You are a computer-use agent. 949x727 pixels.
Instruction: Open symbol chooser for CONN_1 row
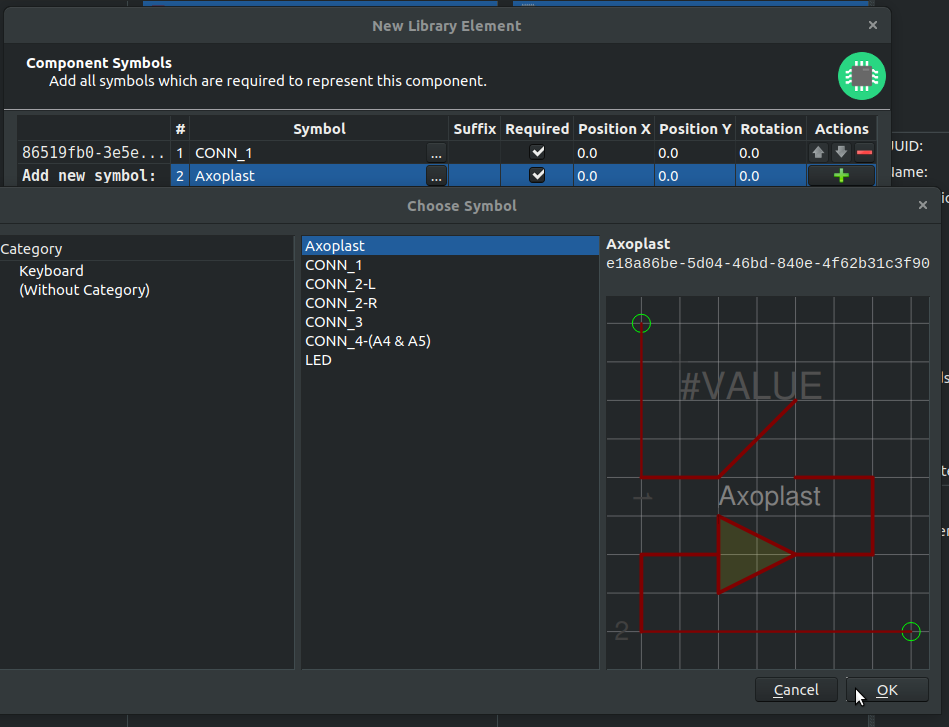436,153
